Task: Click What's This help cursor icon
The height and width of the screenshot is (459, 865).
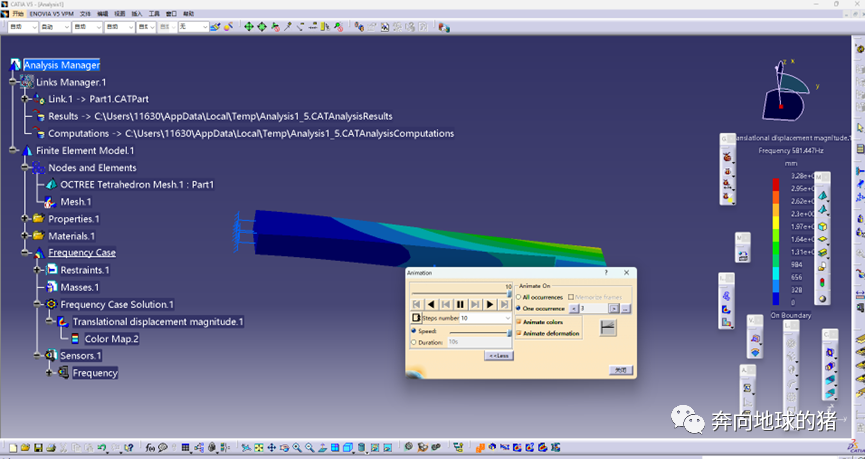Action: [x=129, y=448]
